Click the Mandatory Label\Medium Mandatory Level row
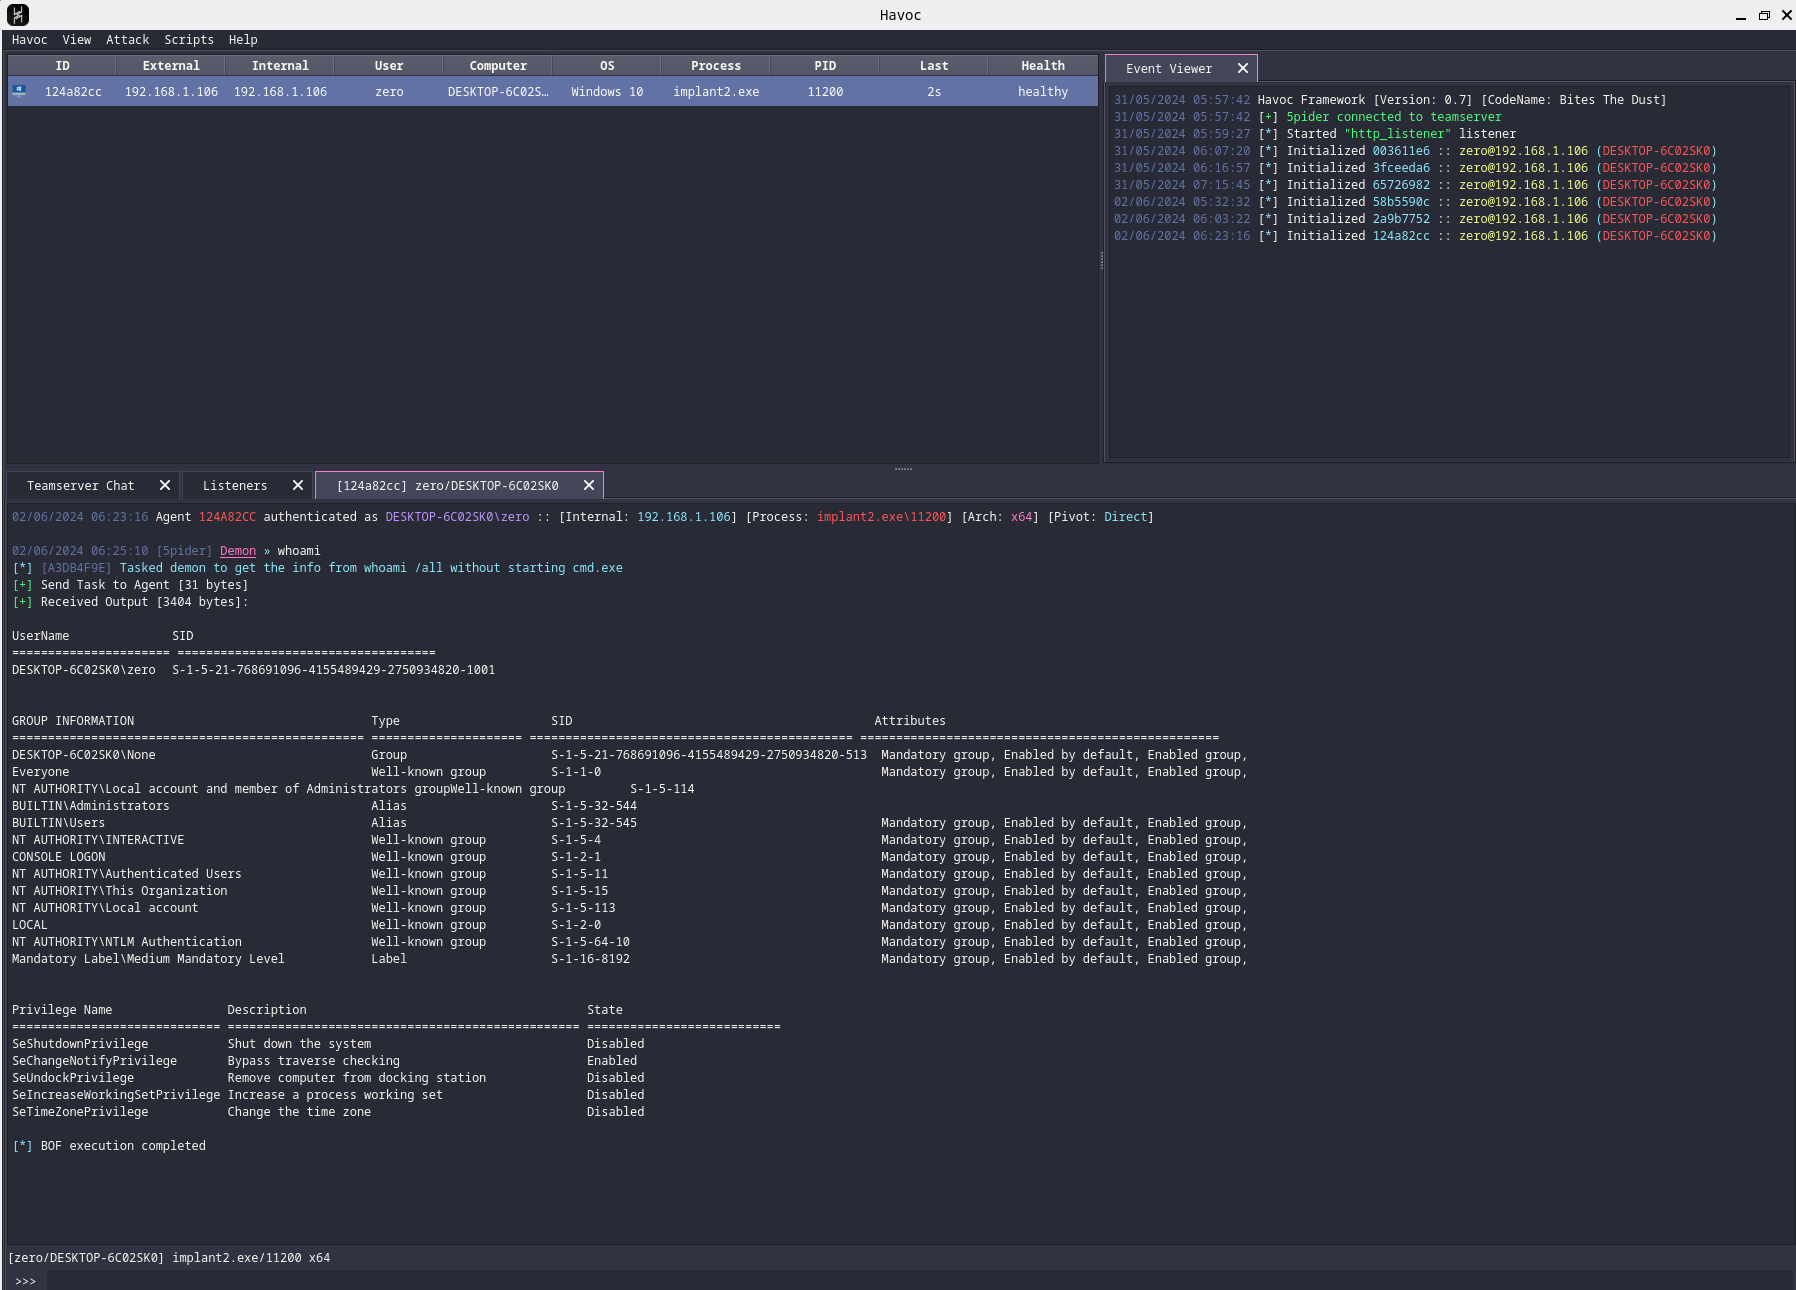Screen dimensions: 1796x1290 pos(630,959)
